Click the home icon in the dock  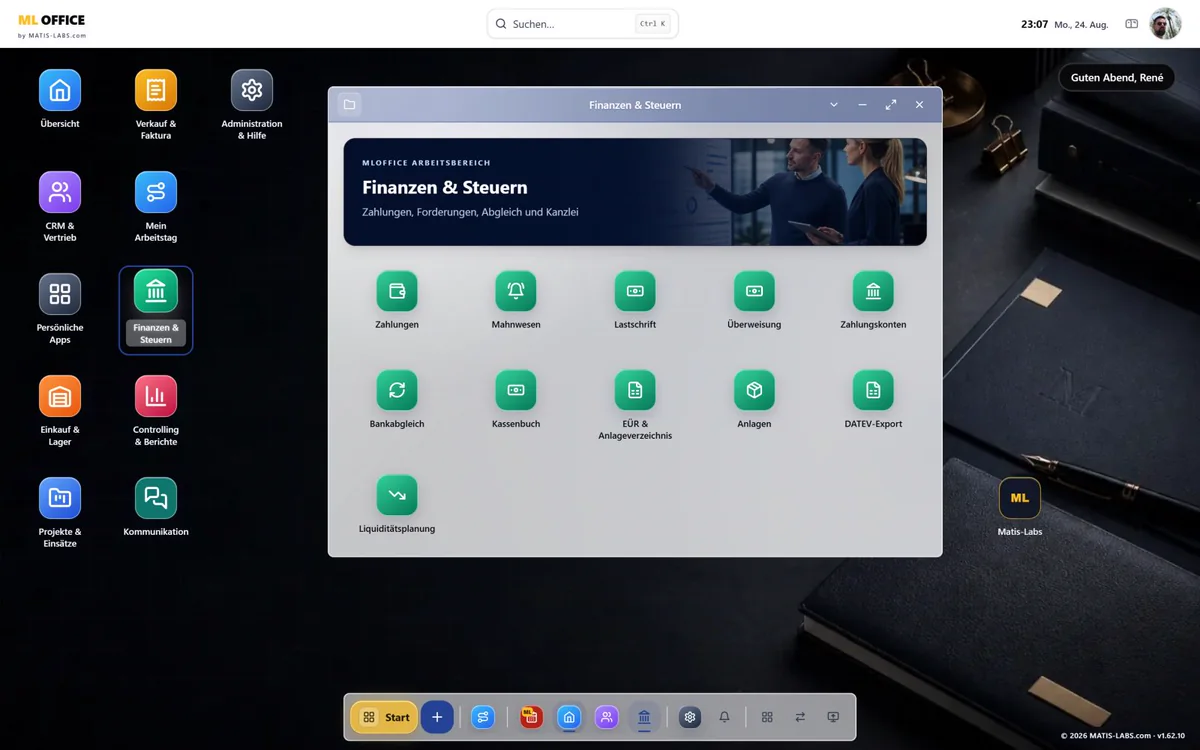point(569,717)
